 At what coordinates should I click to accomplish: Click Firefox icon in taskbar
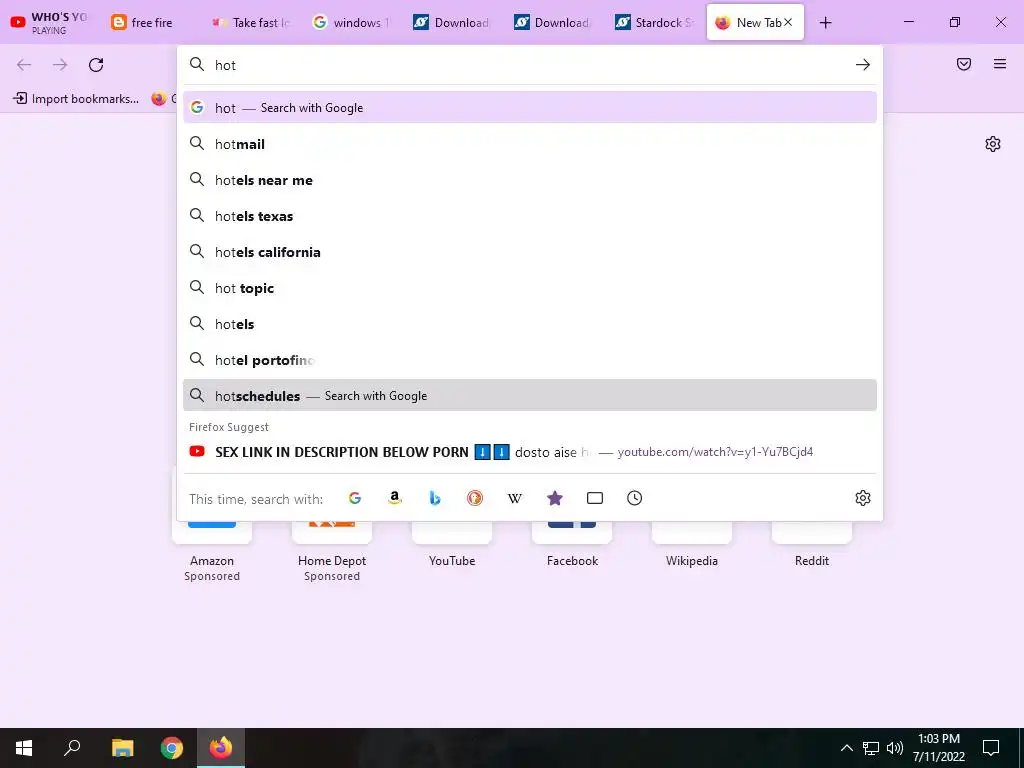click(x=221, y=748)
